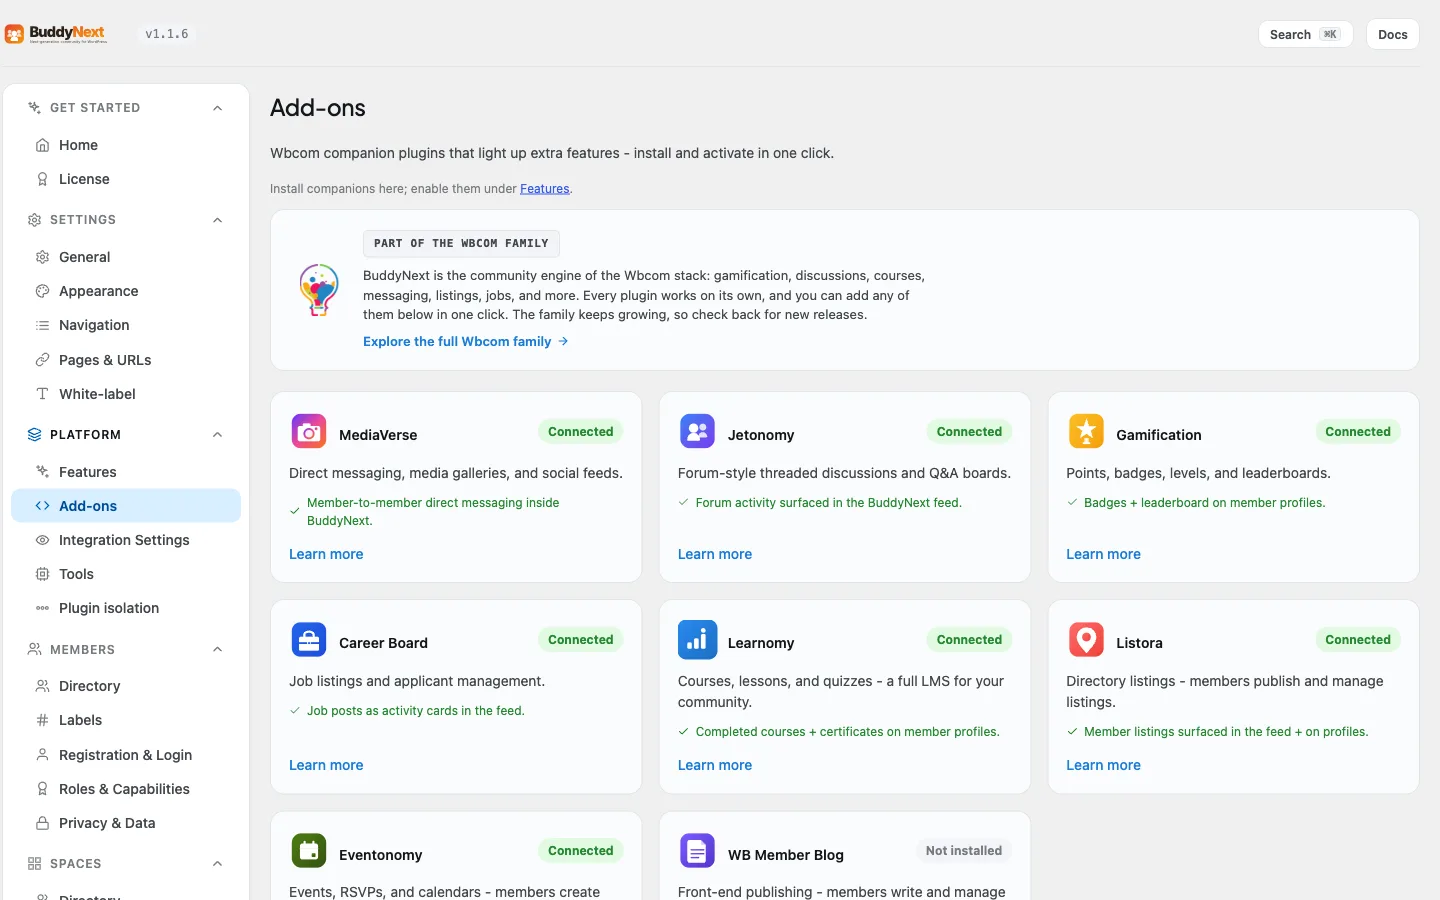Click the Listora map pin icon
Image resolution: width=1440 pixels, height=900 pixels.
pyautogui.click(x=1086, y=639)
